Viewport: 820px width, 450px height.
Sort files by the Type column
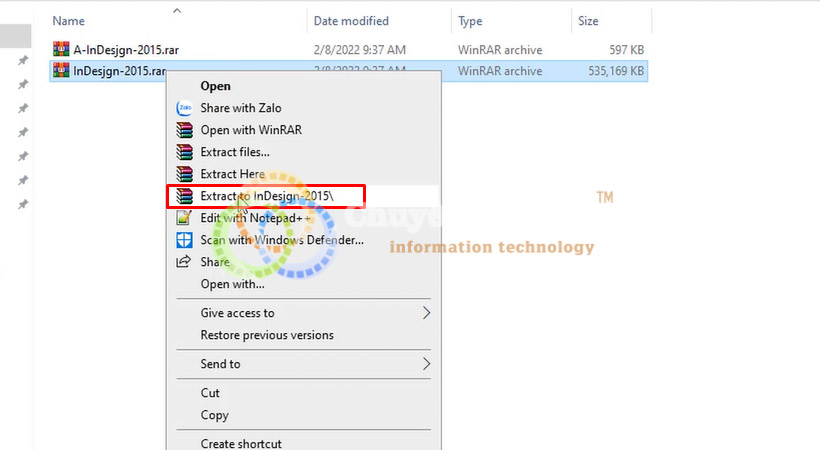point(470,21)
